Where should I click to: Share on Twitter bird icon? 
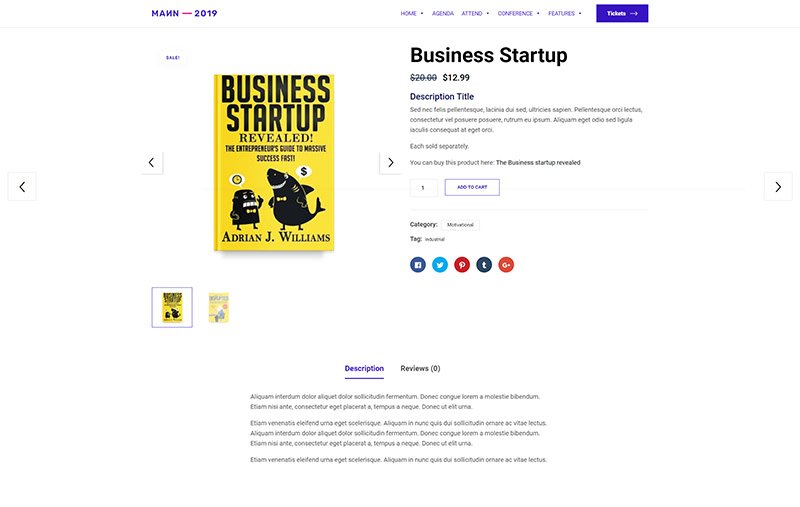pos(440,265)
